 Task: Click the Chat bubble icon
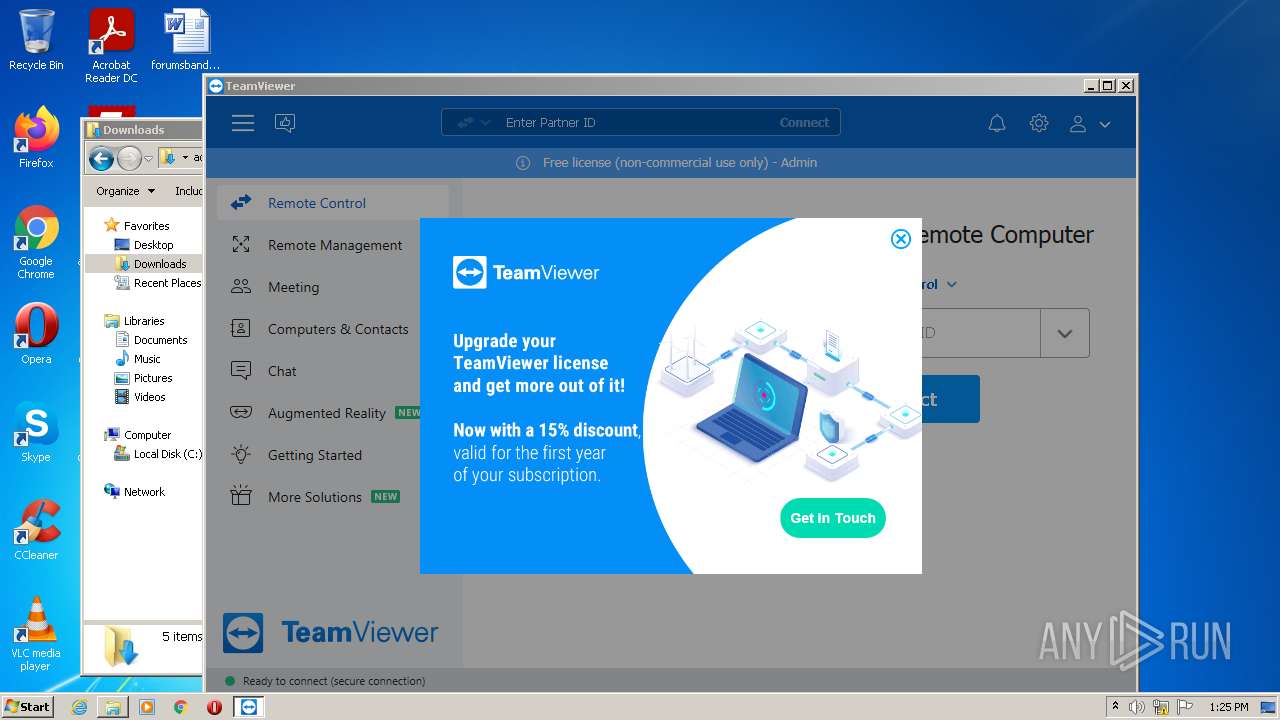241,371
